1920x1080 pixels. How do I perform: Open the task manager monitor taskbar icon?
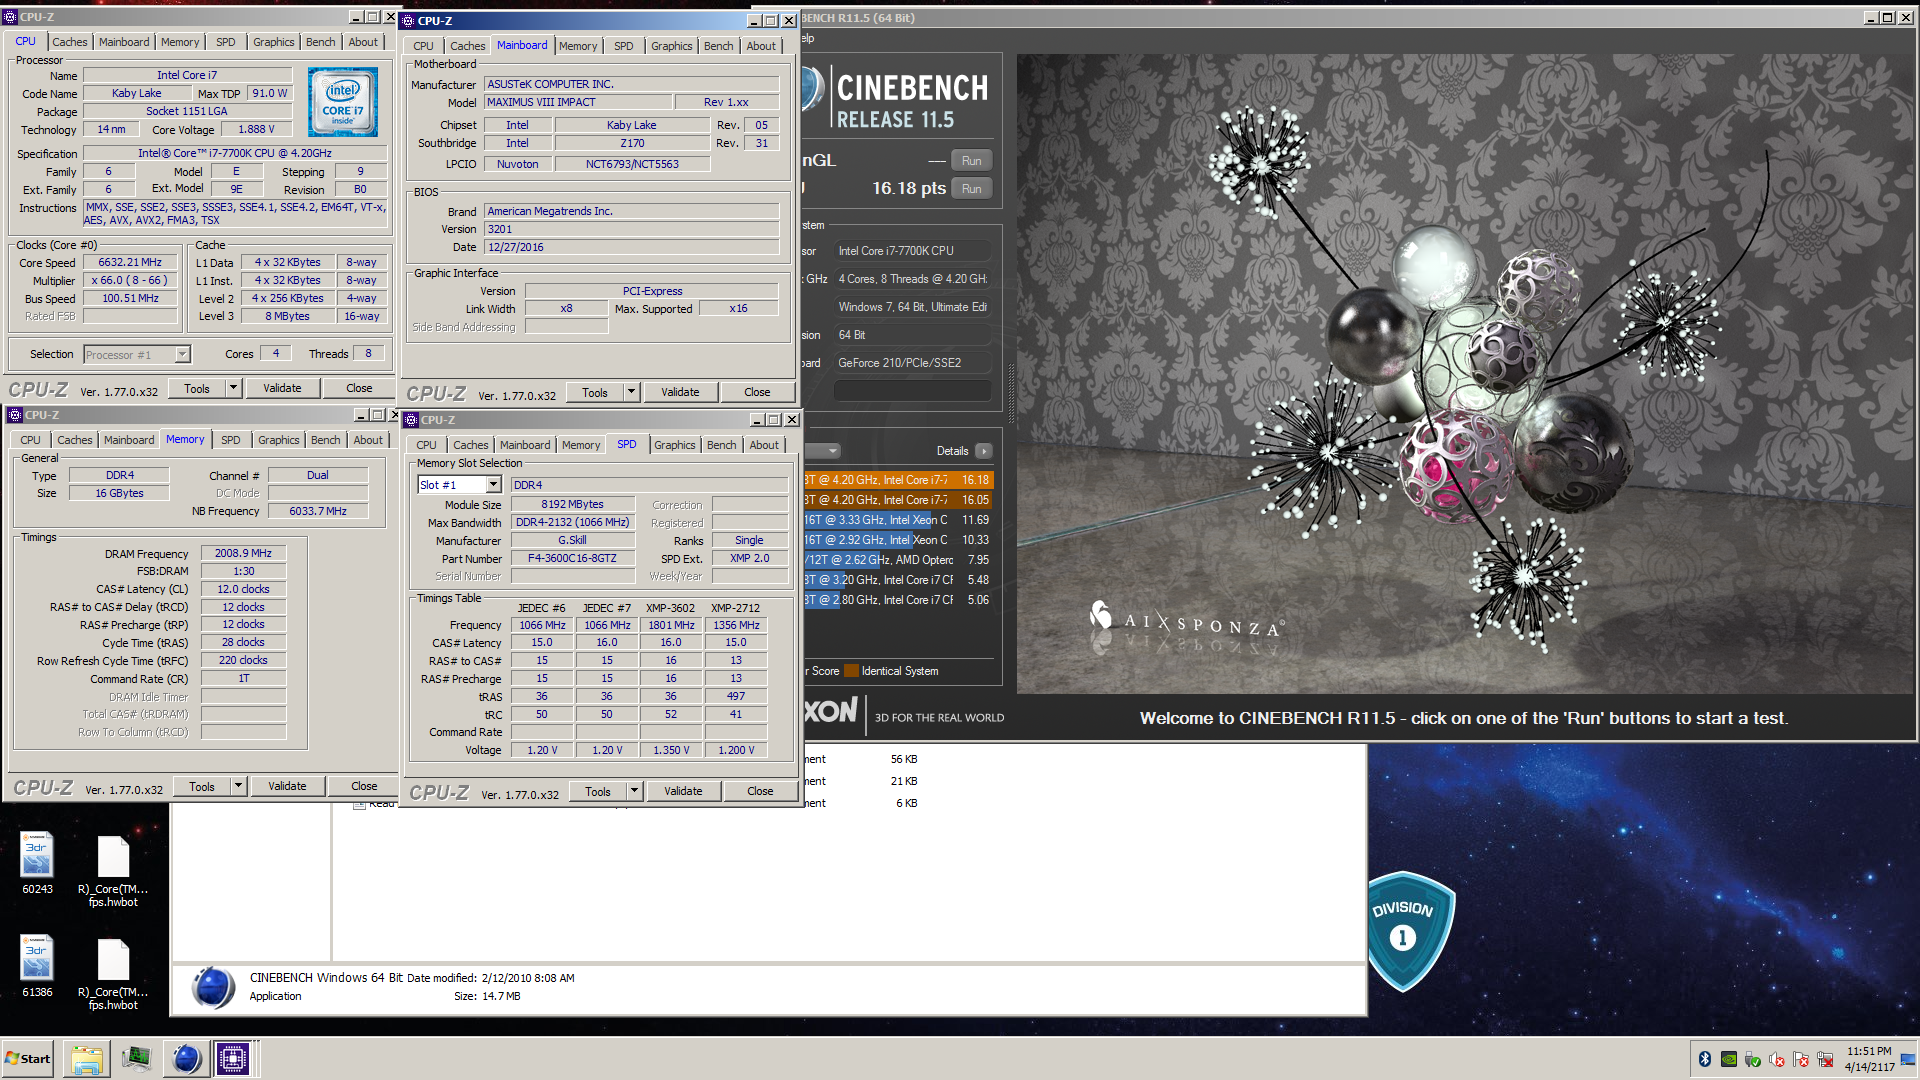coord(136,1059)
